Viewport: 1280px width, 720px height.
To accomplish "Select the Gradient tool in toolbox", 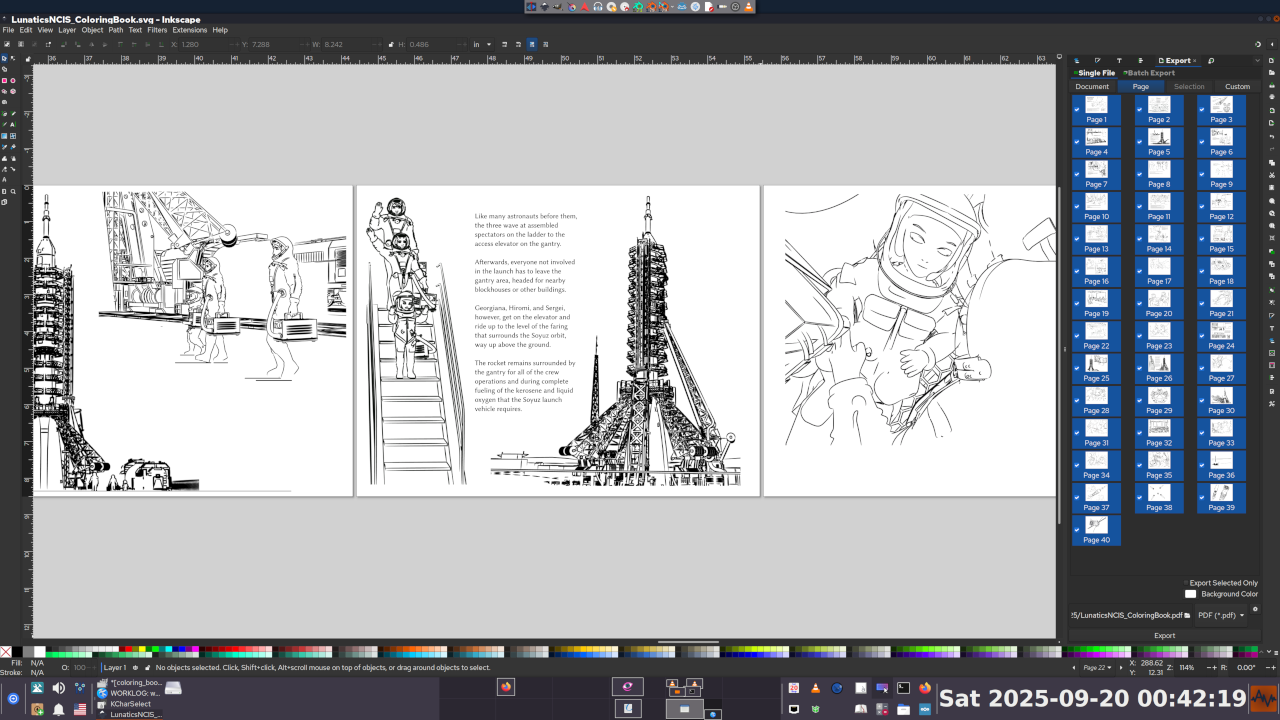I will click(x=4, y=135).
